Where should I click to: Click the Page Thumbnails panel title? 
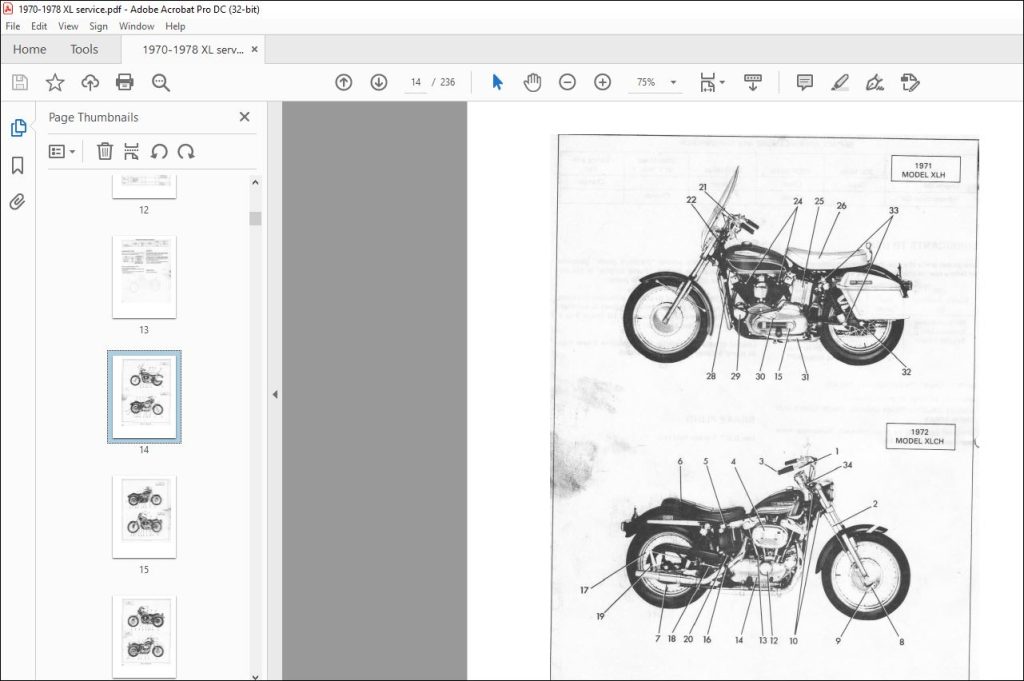click(x=93, y=118)
